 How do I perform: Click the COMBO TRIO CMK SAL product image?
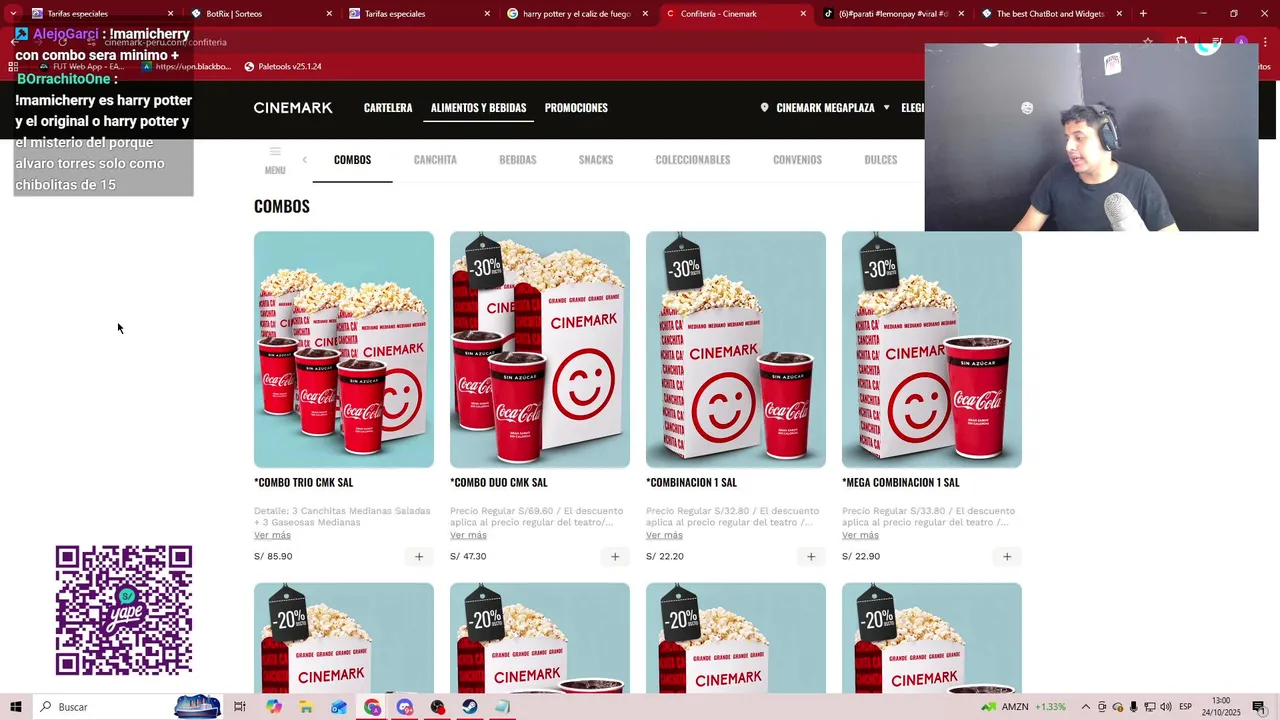coord(344,349)
